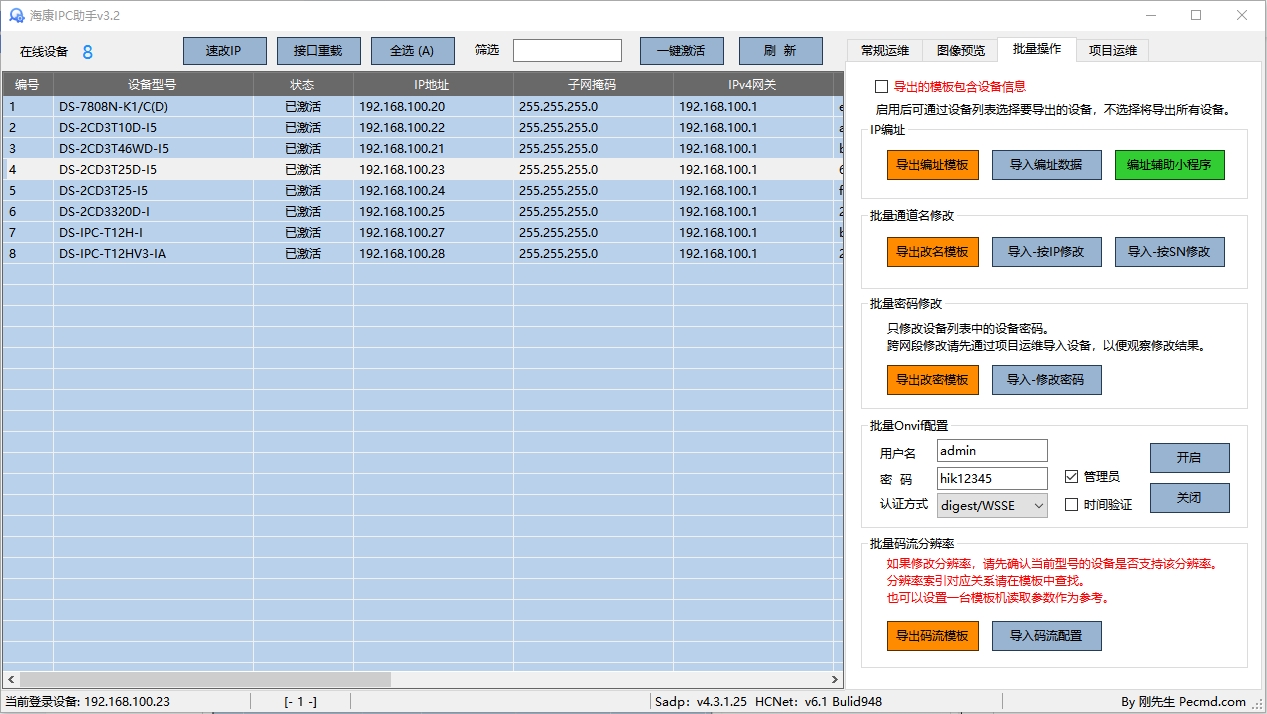
Task: Click the 一键激活 button
Action: click(x=681, y=51)
